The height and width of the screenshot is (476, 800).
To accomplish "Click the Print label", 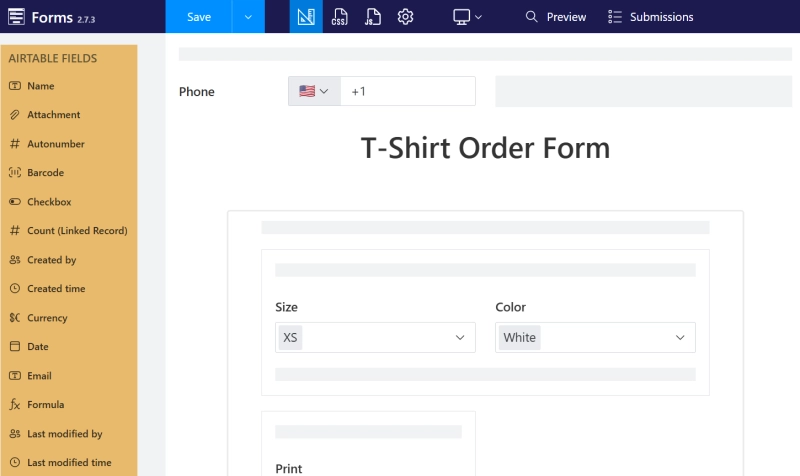I will pyautogui.click(x=289, y=469).
